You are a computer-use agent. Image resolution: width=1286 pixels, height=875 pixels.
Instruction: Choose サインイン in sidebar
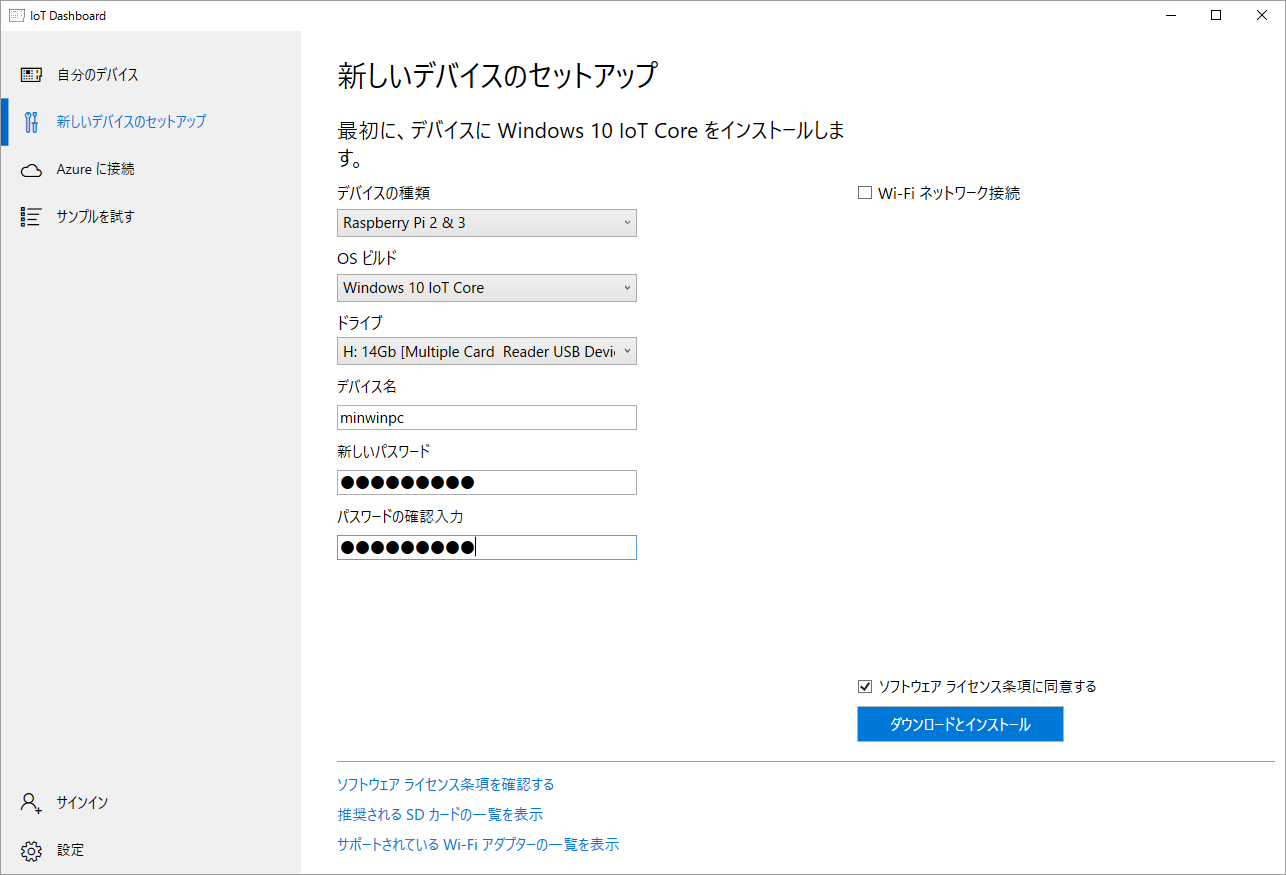[150, 803]
